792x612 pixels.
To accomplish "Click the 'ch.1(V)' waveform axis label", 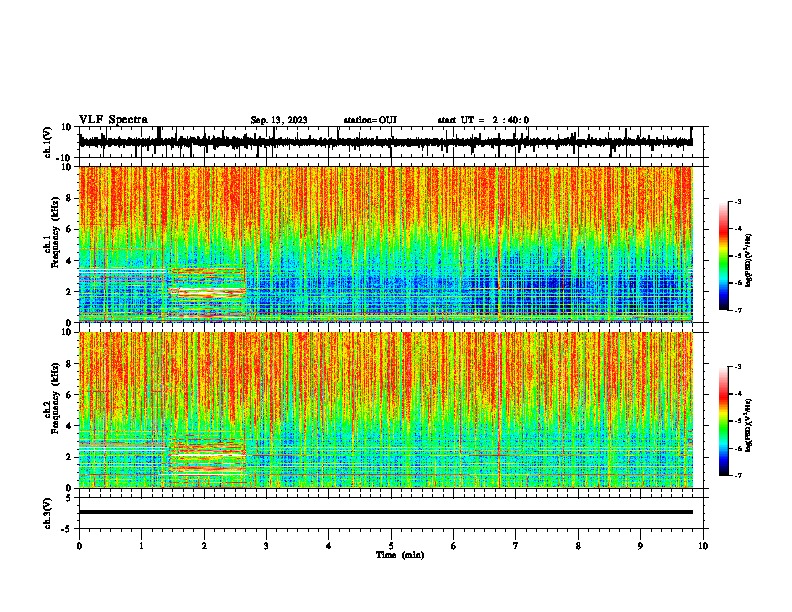I will click(x=48, y=142).
